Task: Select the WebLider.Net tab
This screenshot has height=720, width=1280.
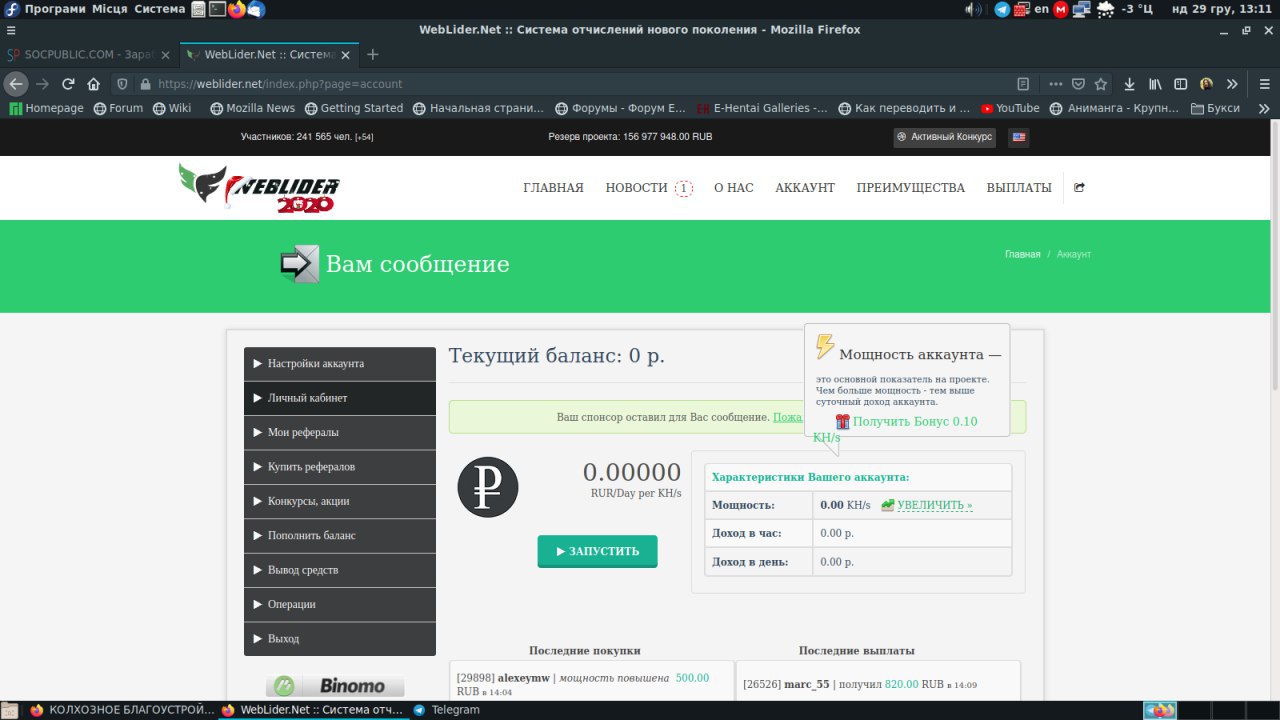Action: click(x=270, y=54)
